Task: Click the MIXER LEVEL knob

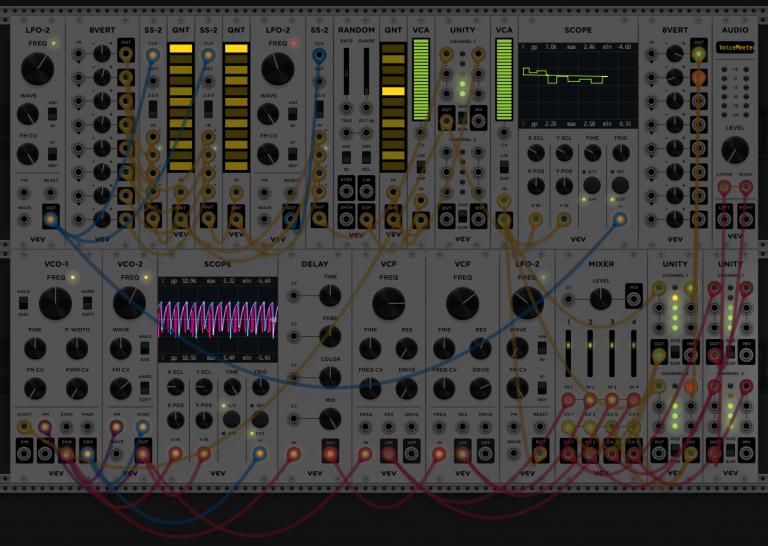Action: coord(600,299)
